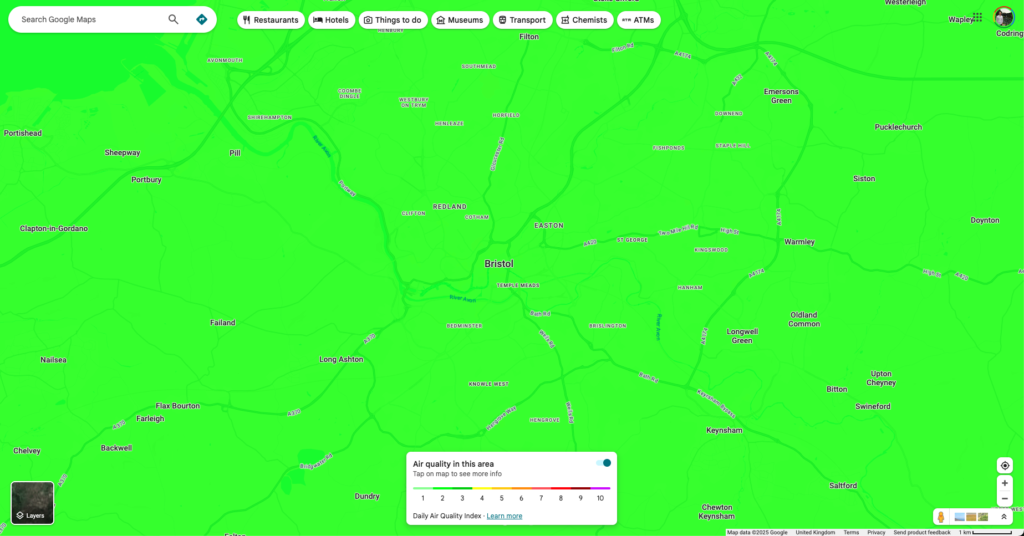
Task: Select the Street View pegman icon
Action: 940,517
